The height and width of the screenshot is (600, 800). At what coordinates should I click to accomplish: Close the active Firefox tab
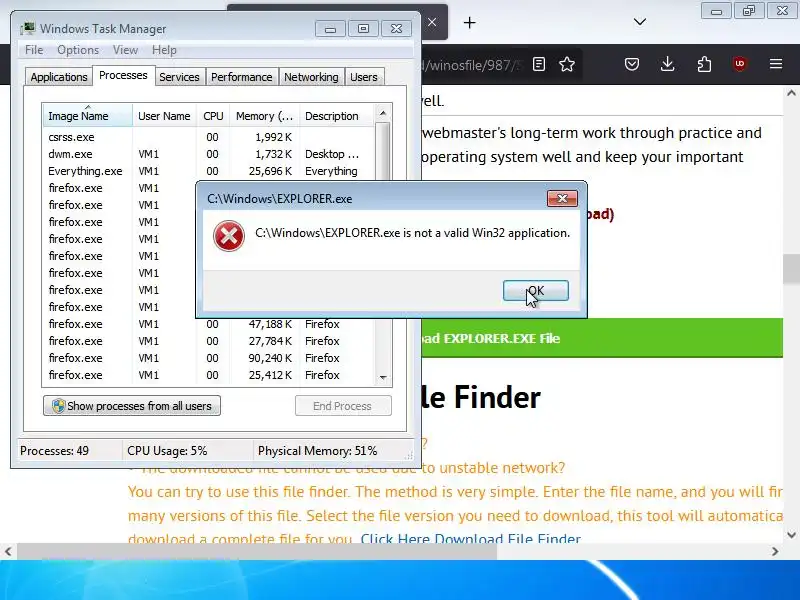432,22
